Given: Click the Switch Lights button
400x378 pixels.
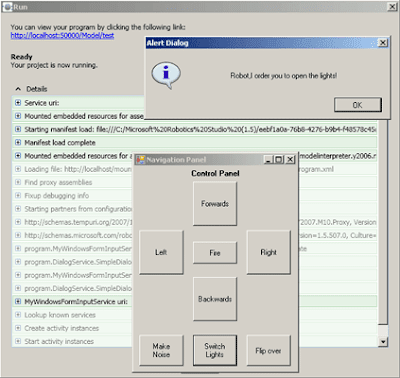Looking at the screenshot, I should pyautogui.click(x=215, y=350).
